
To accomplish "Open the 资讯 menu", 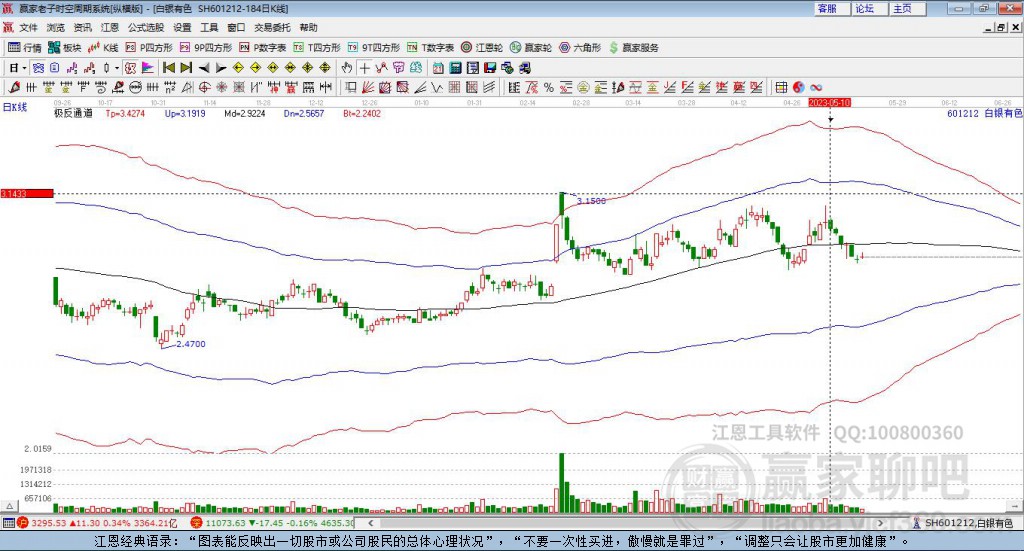I will [82, 27].
